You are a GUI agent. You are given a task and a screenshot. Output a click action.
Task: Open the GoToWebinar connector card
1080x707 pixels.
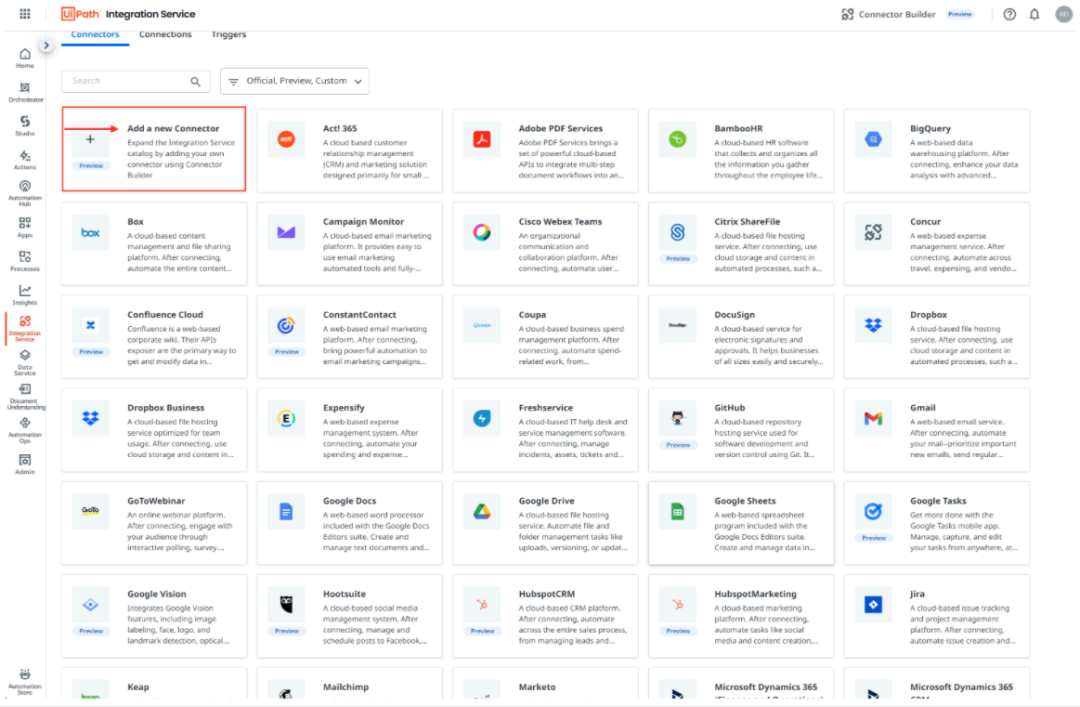click(x=154, y=522)
